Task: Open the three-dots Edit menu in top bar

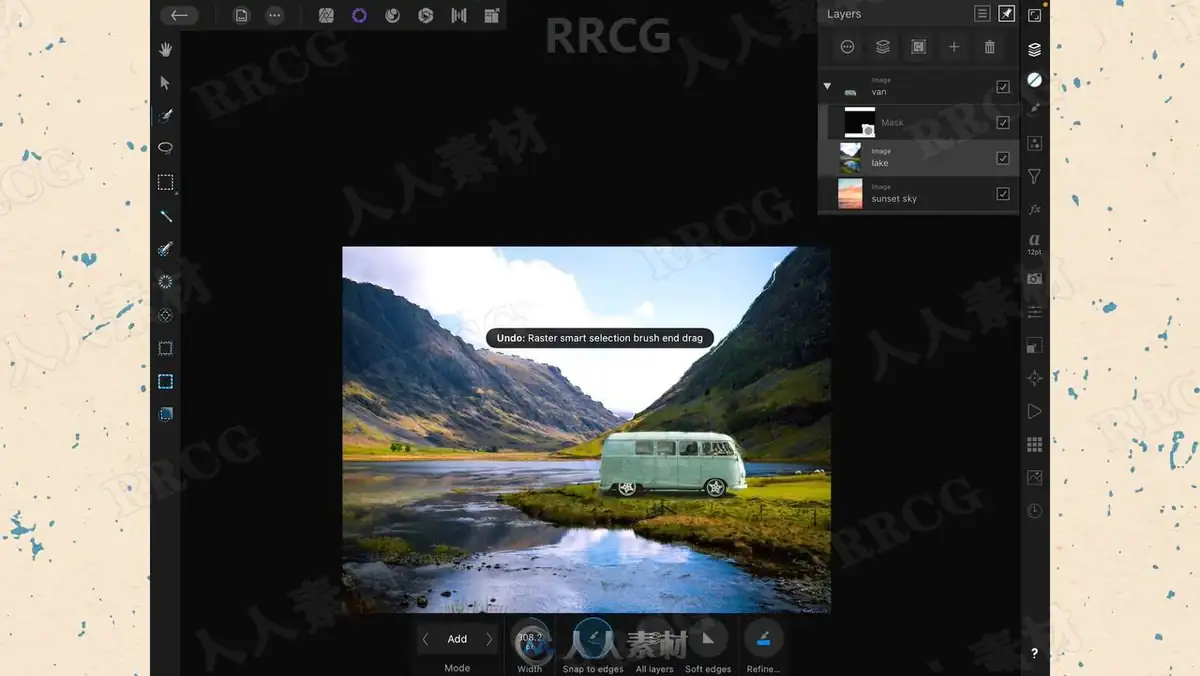Action: click(274, 15)
